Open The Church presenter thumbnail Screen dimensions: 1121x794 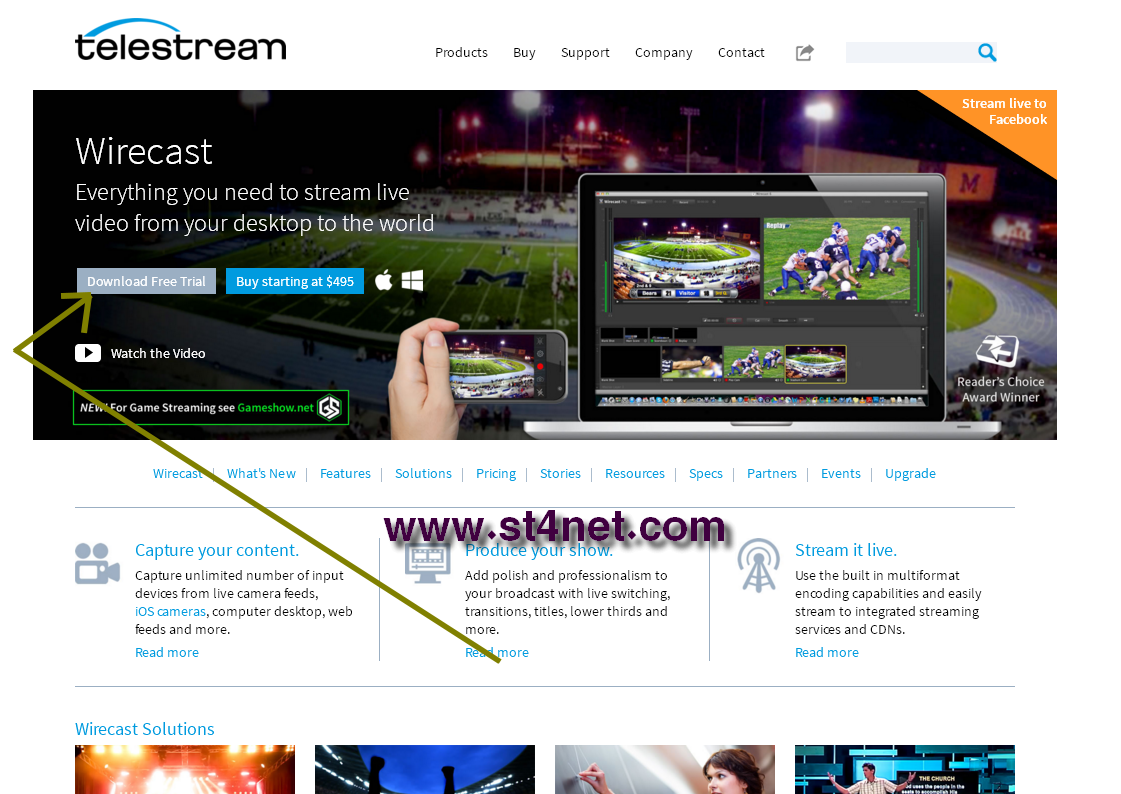pos(904,770)
